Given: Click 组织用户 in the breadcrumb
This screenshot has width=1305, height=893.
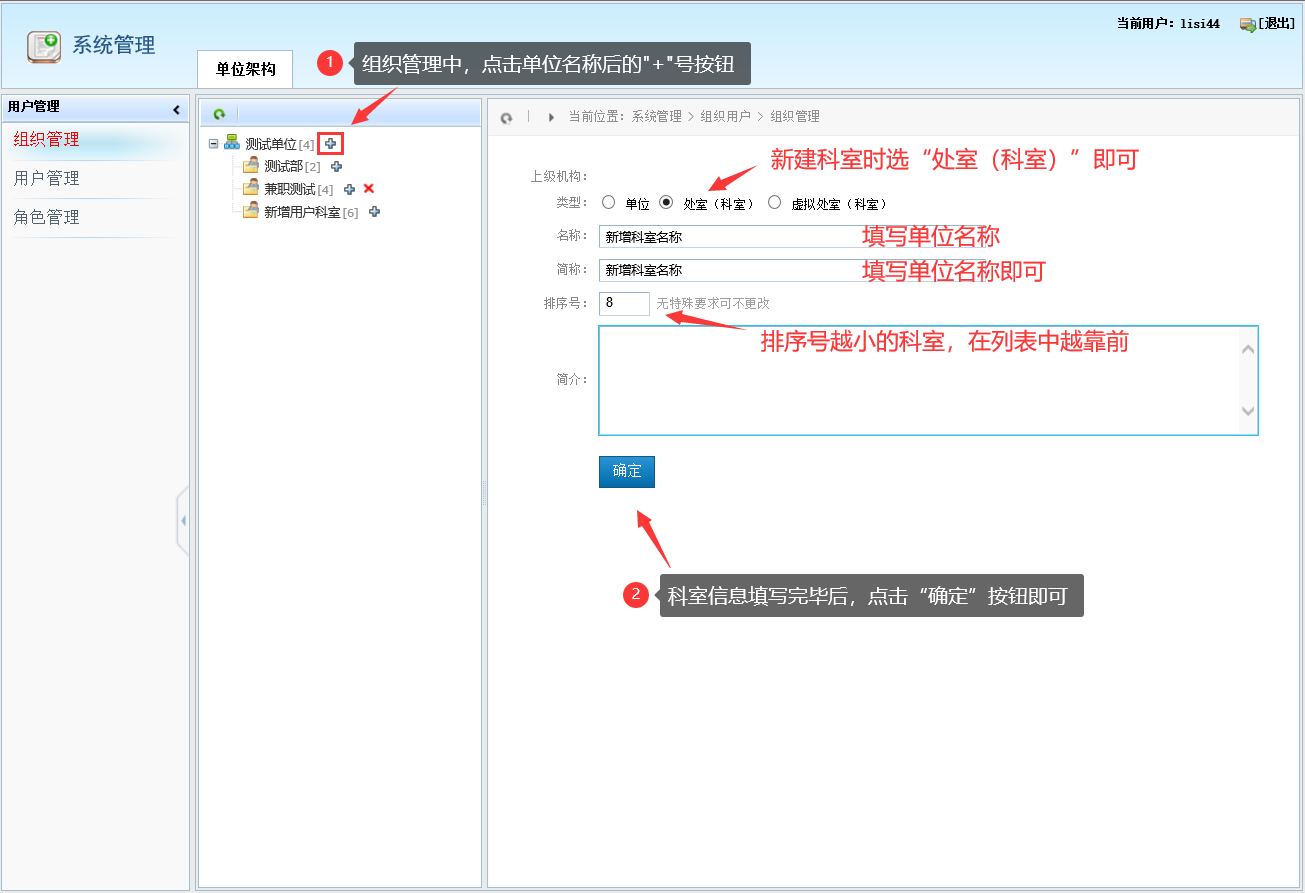Looking at the screenshot, I should click(725, 117).
